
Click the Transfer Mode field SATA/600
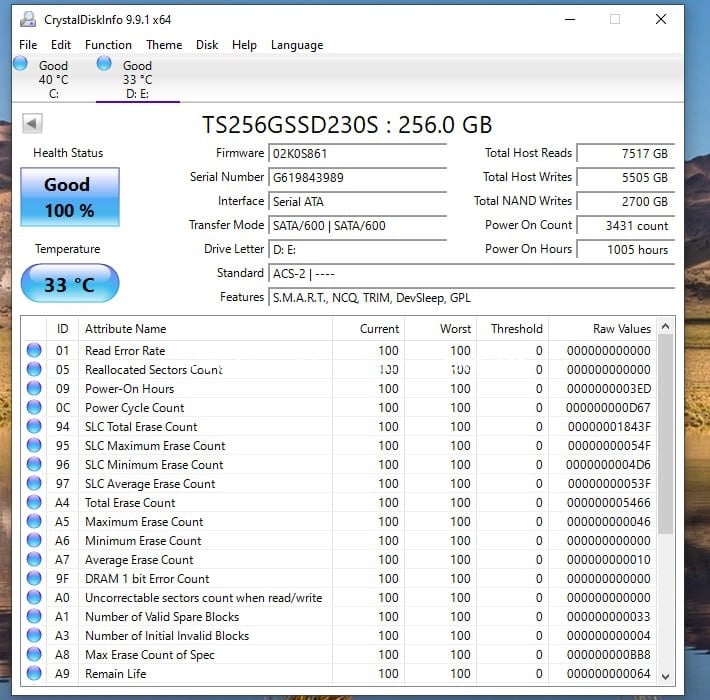click(357, 225)
